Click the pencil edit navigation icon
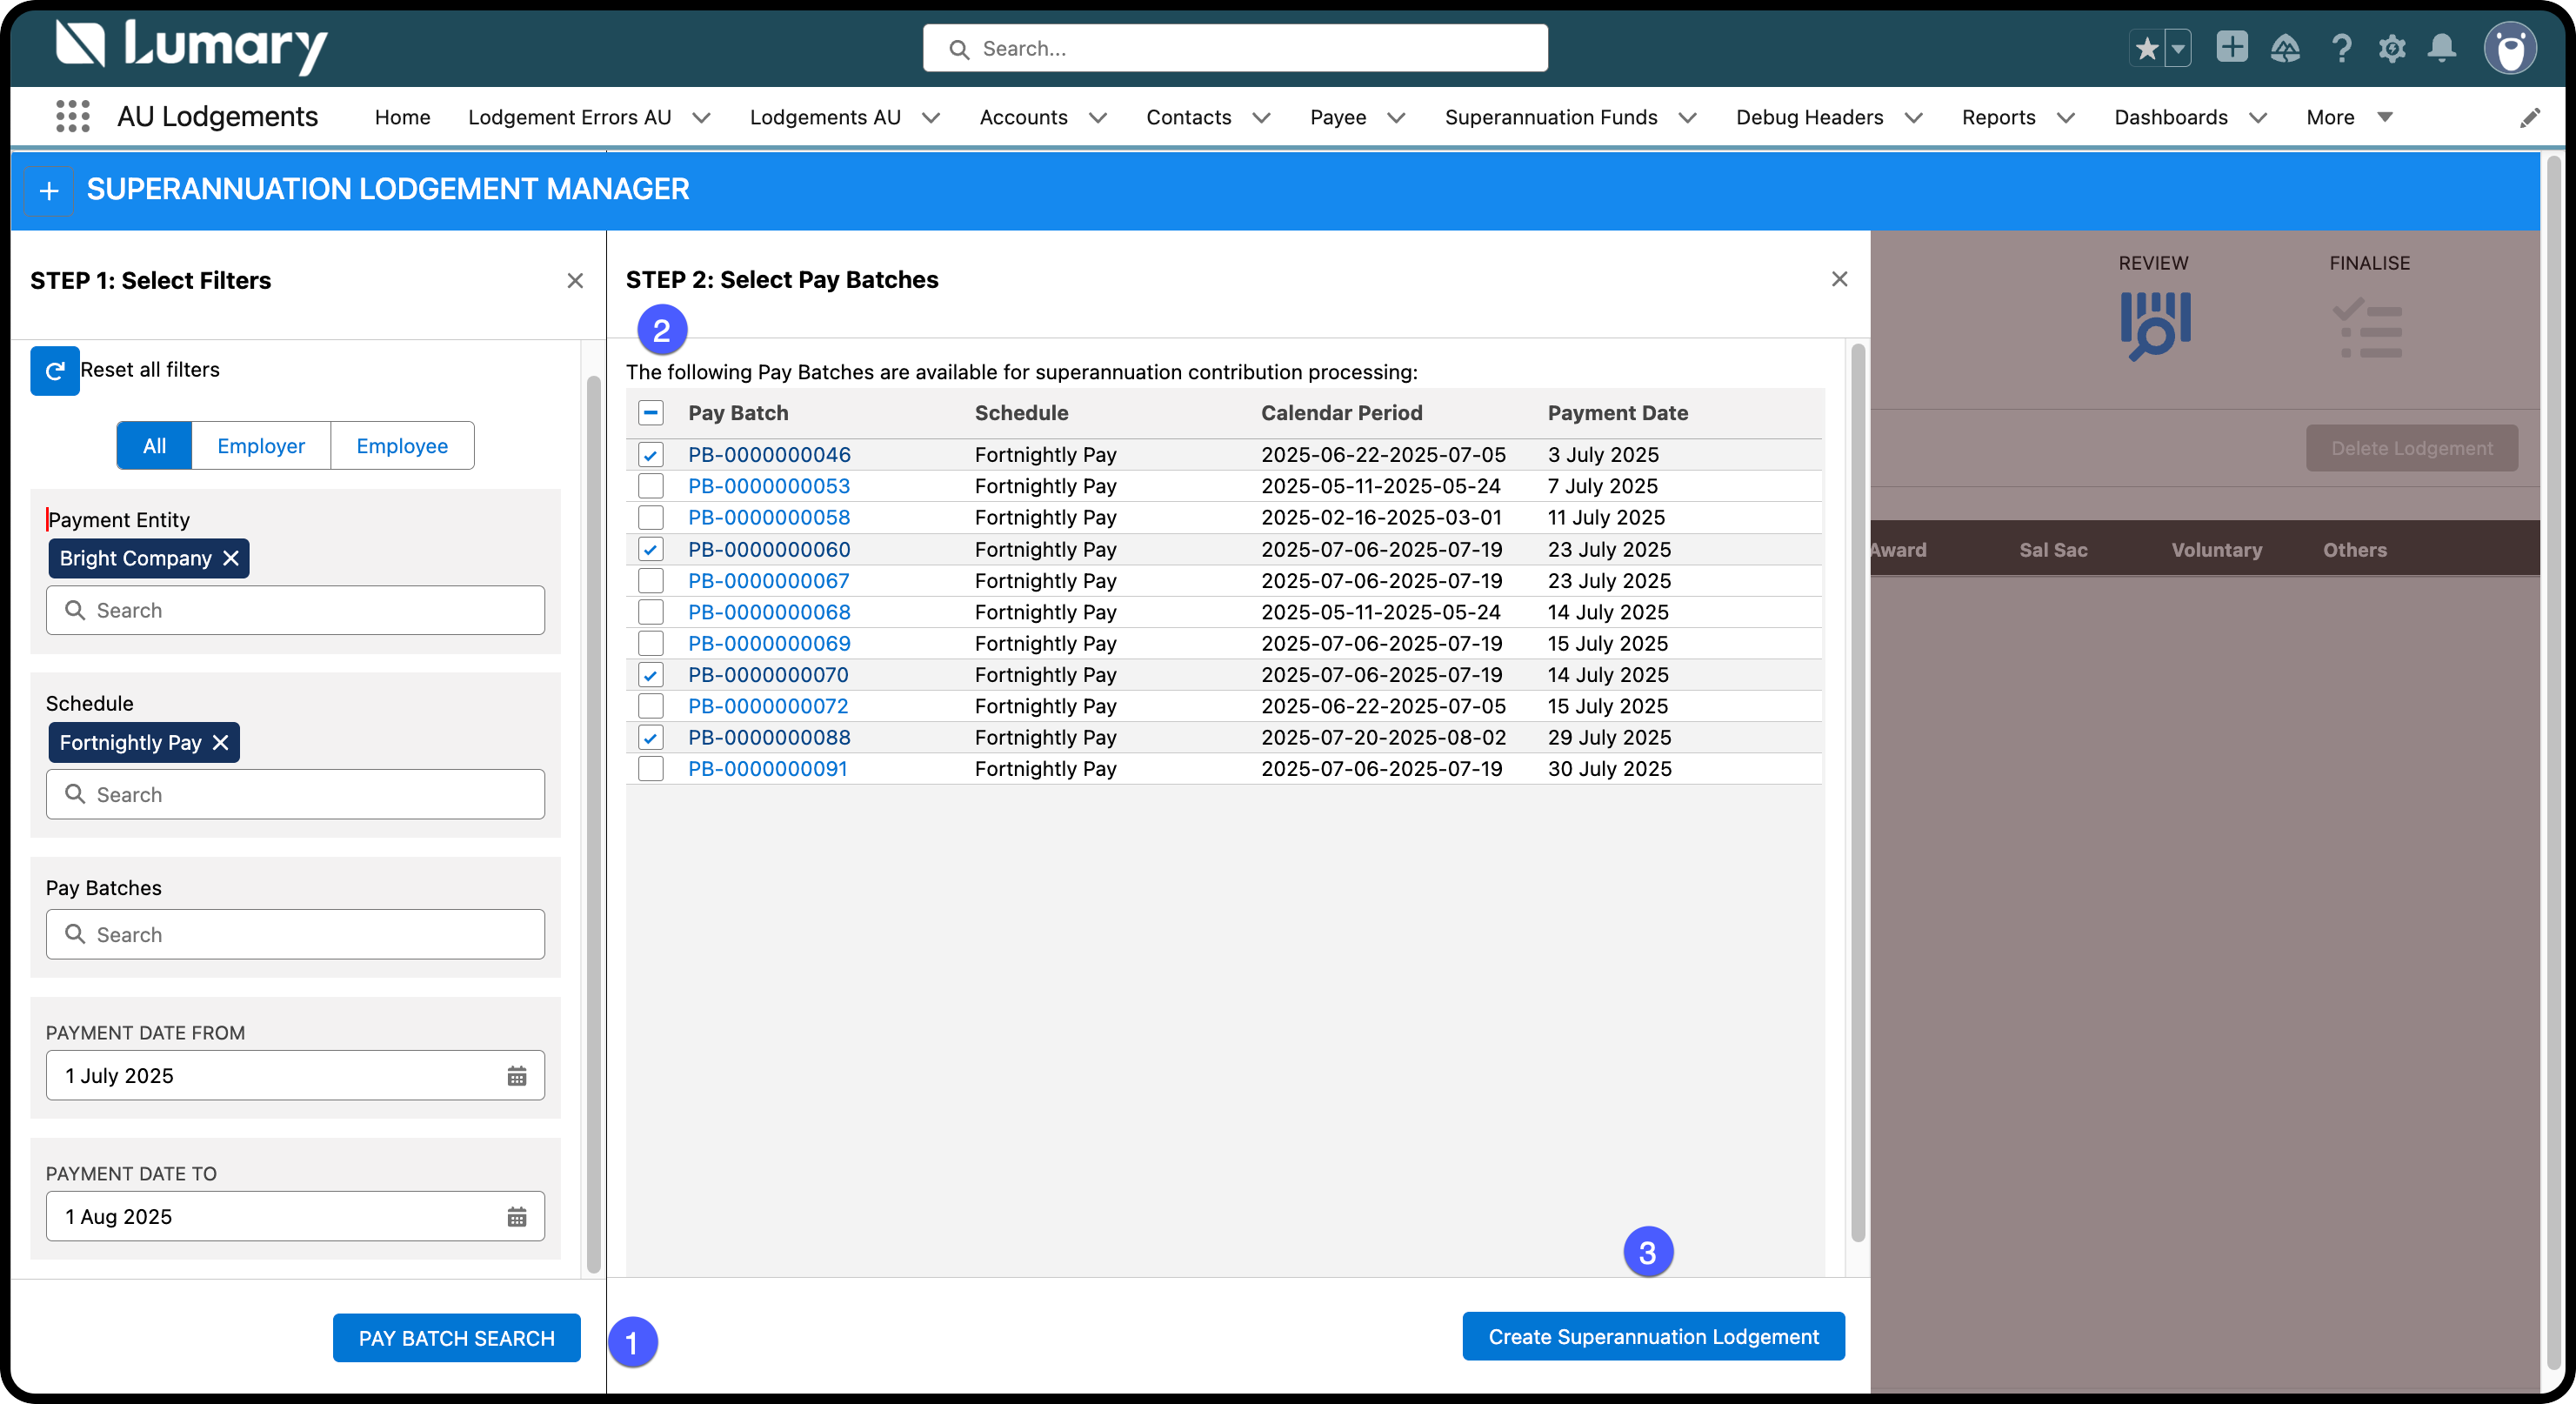2576x1404 pixels. 2529,118
